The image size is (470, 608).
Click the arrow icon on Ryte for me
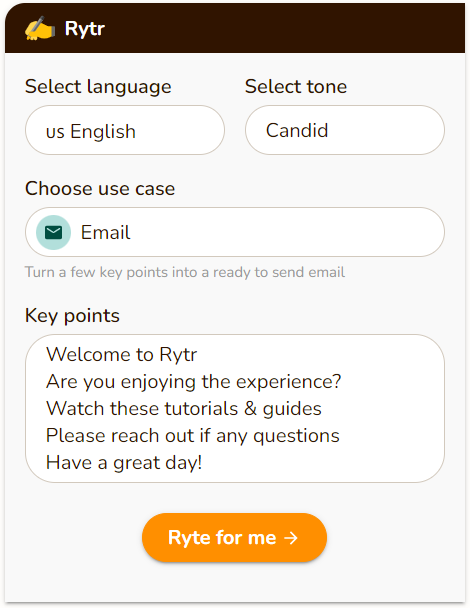pyautogui.click(x=291, y=538)
